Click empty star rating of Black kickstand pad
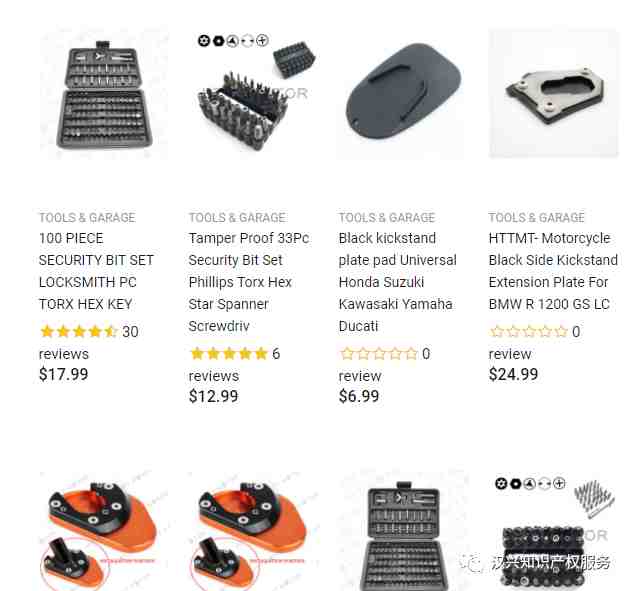The height and width of the screenshot is (591, 631). (x=379, y=354)
